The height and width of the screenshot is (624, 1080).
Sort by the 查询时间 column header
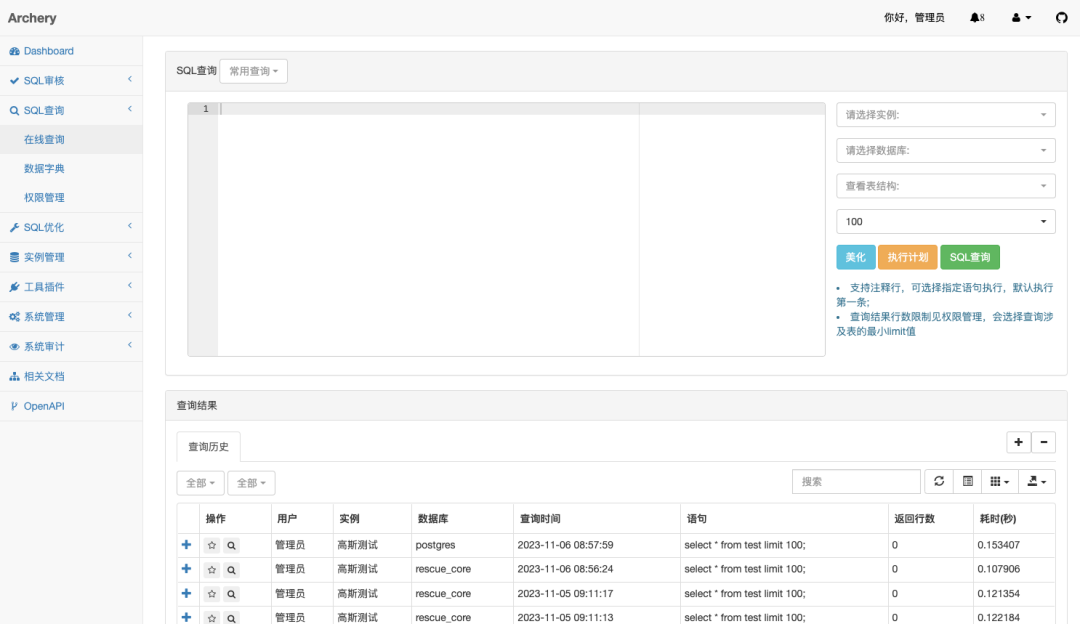pos(596,519)
